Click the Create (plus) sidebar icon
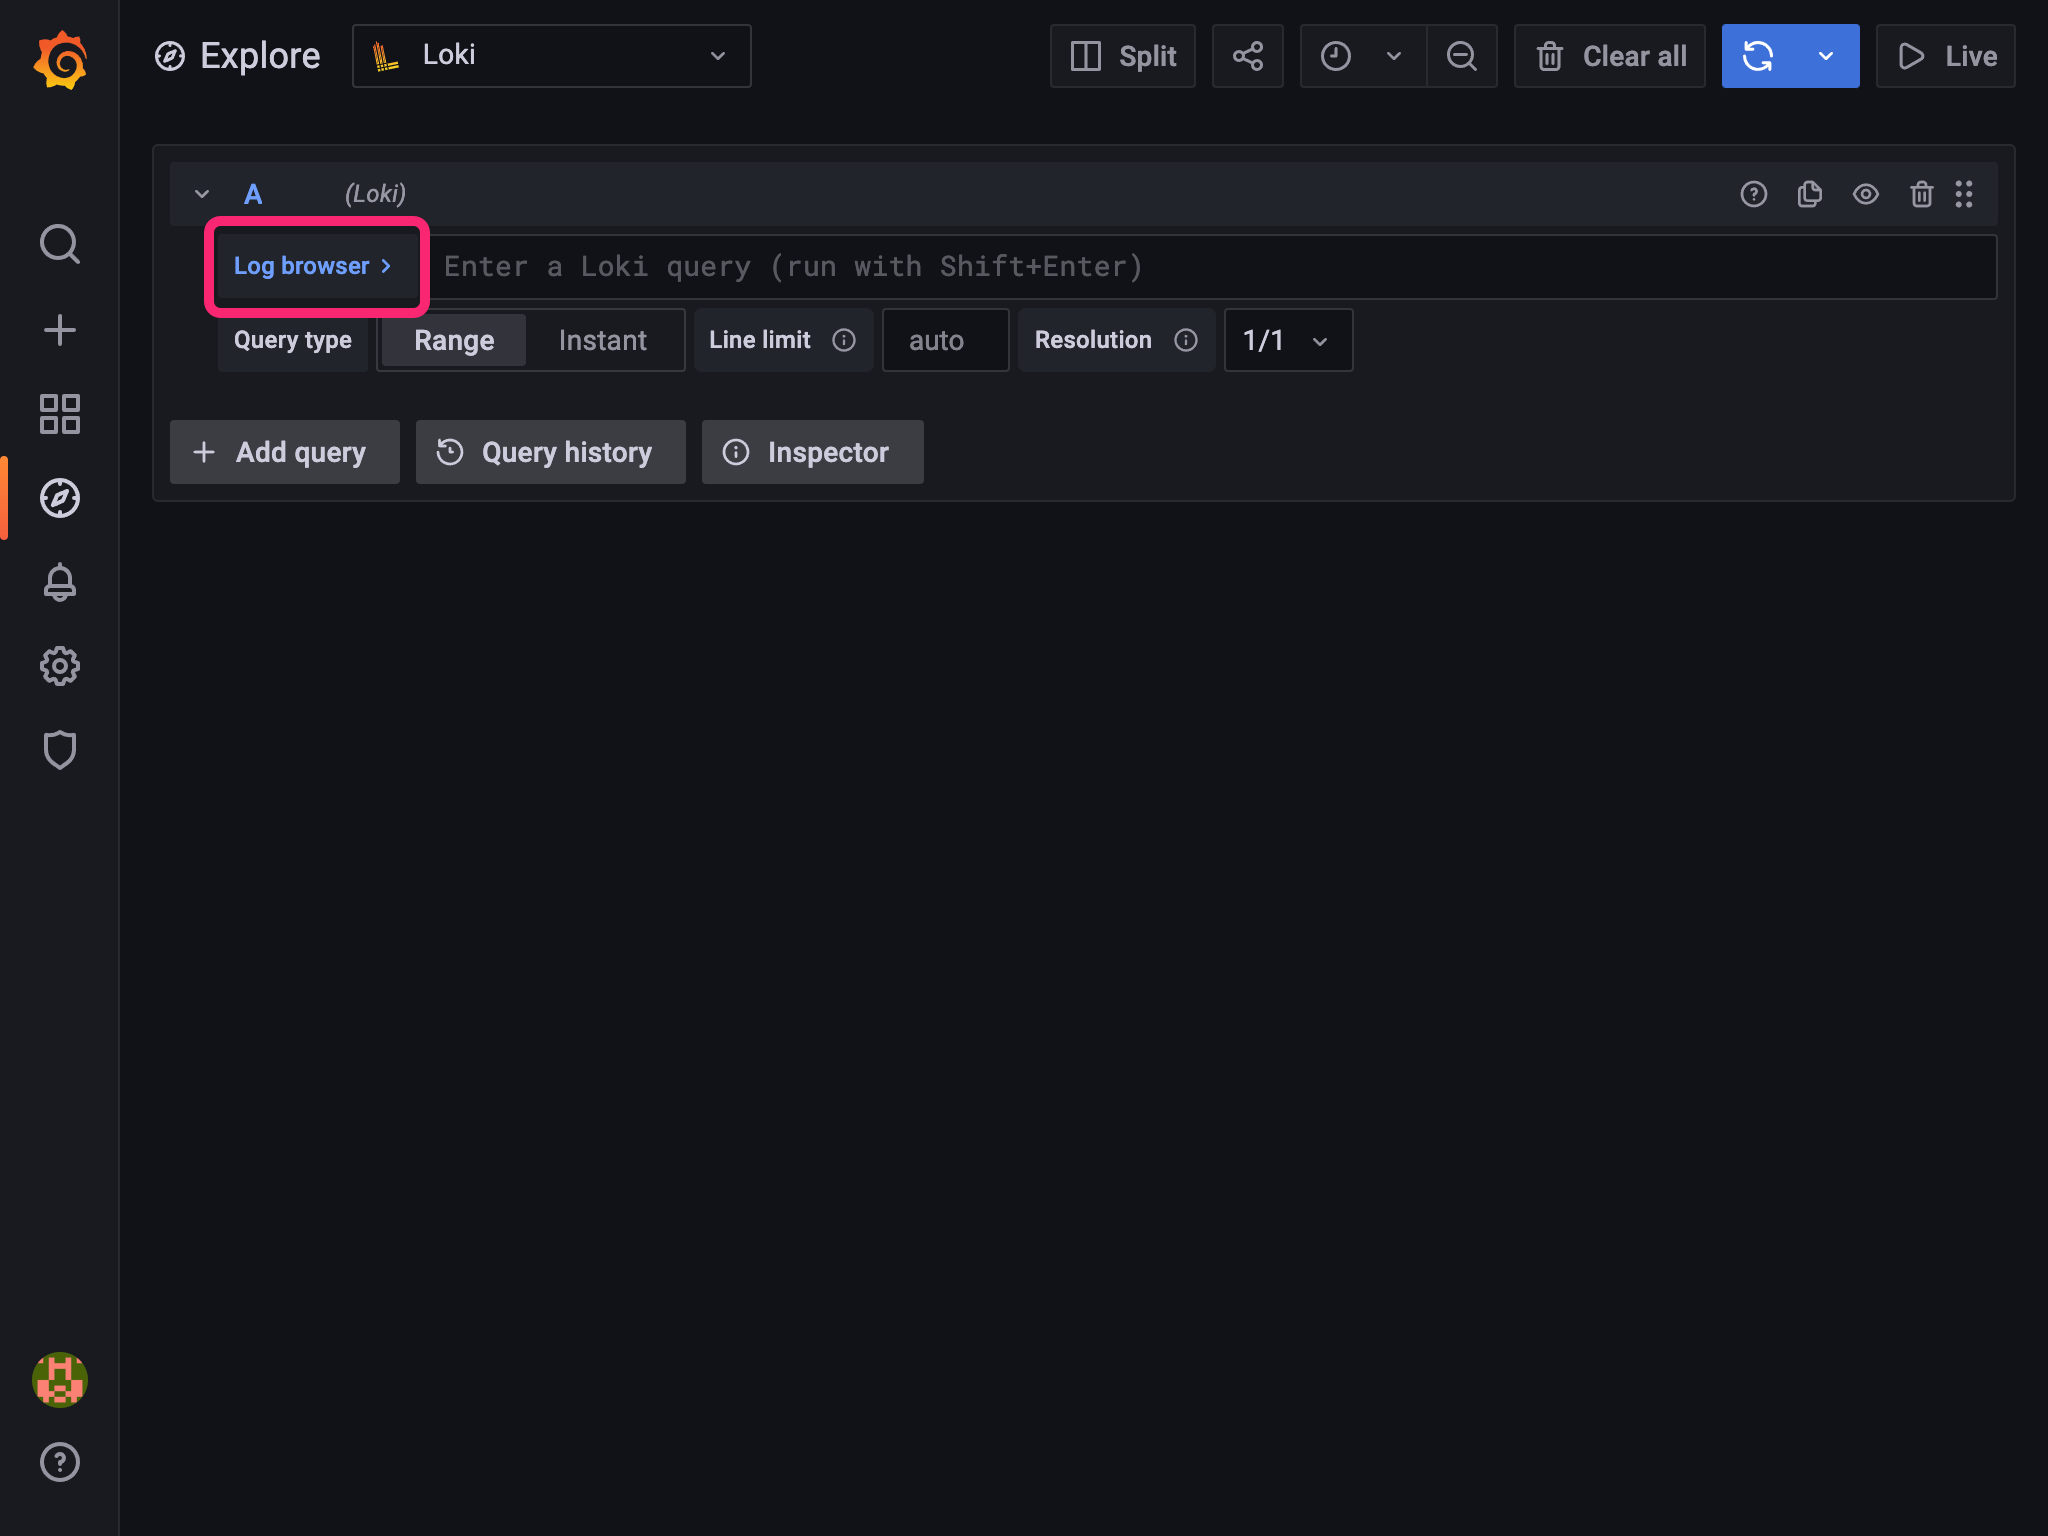The height and width of the screenshot is (1536, 2048). click(60, 328)
